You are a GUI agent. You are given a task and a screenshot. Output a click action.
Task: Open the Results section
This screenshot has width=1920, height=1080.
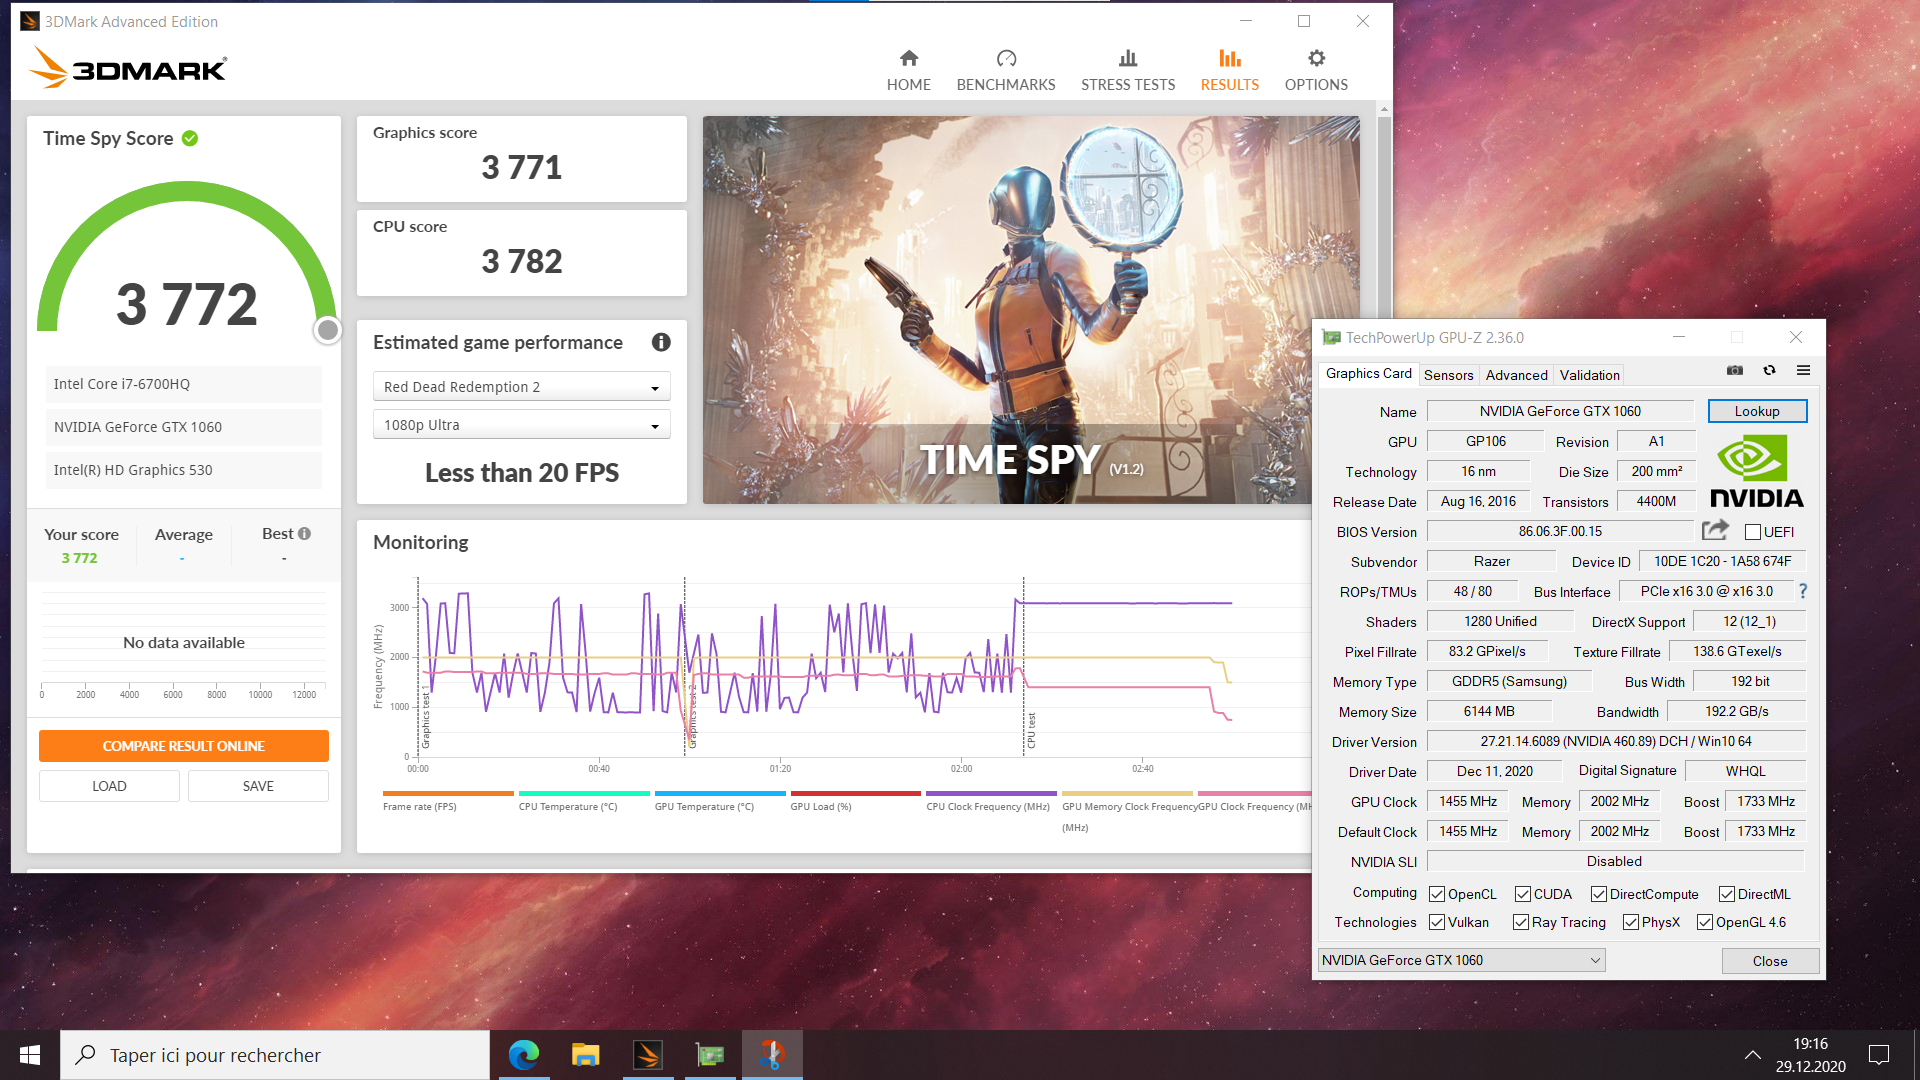[x=1229, y=70]
